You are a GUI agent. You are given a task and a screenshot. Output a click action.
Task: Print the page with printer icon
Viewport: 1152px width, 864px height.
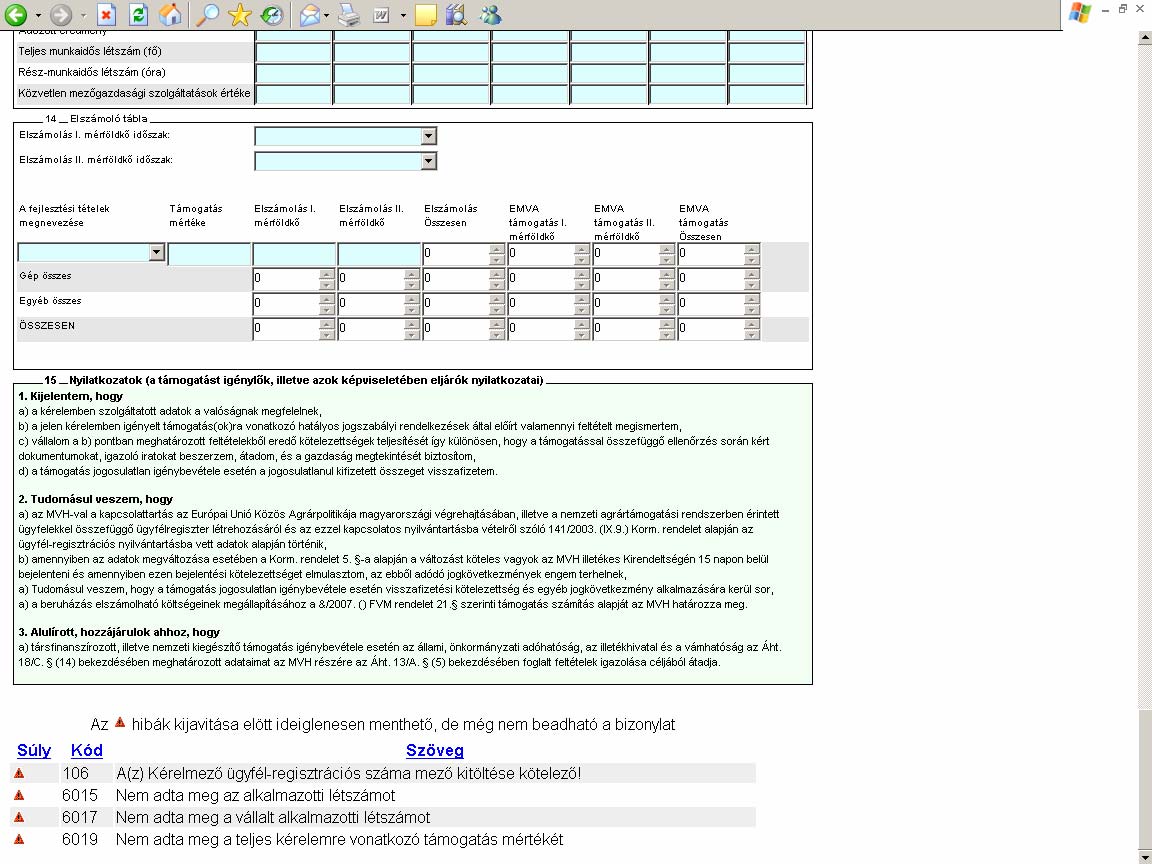click(x=349, y=14)
